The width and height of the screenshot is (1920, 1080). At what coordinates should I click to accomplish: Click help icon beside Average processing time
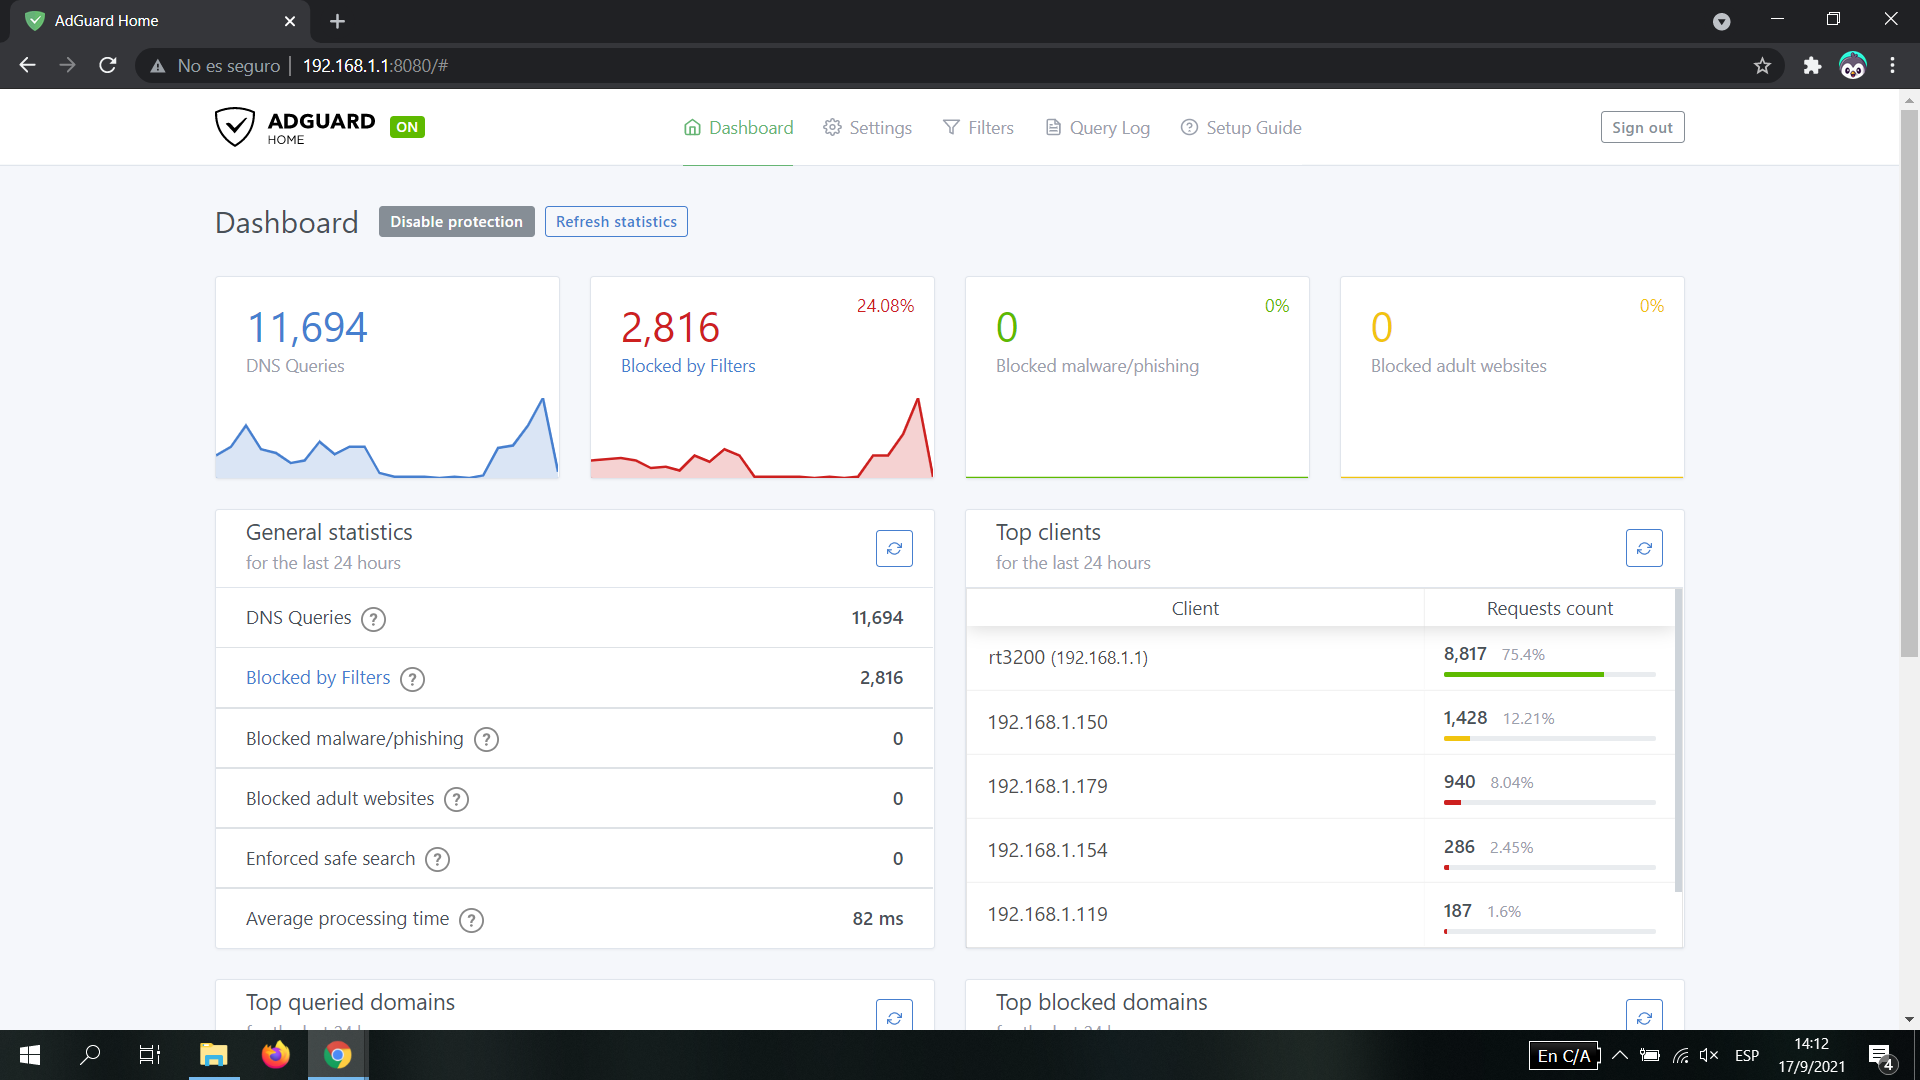pos(471,920)
